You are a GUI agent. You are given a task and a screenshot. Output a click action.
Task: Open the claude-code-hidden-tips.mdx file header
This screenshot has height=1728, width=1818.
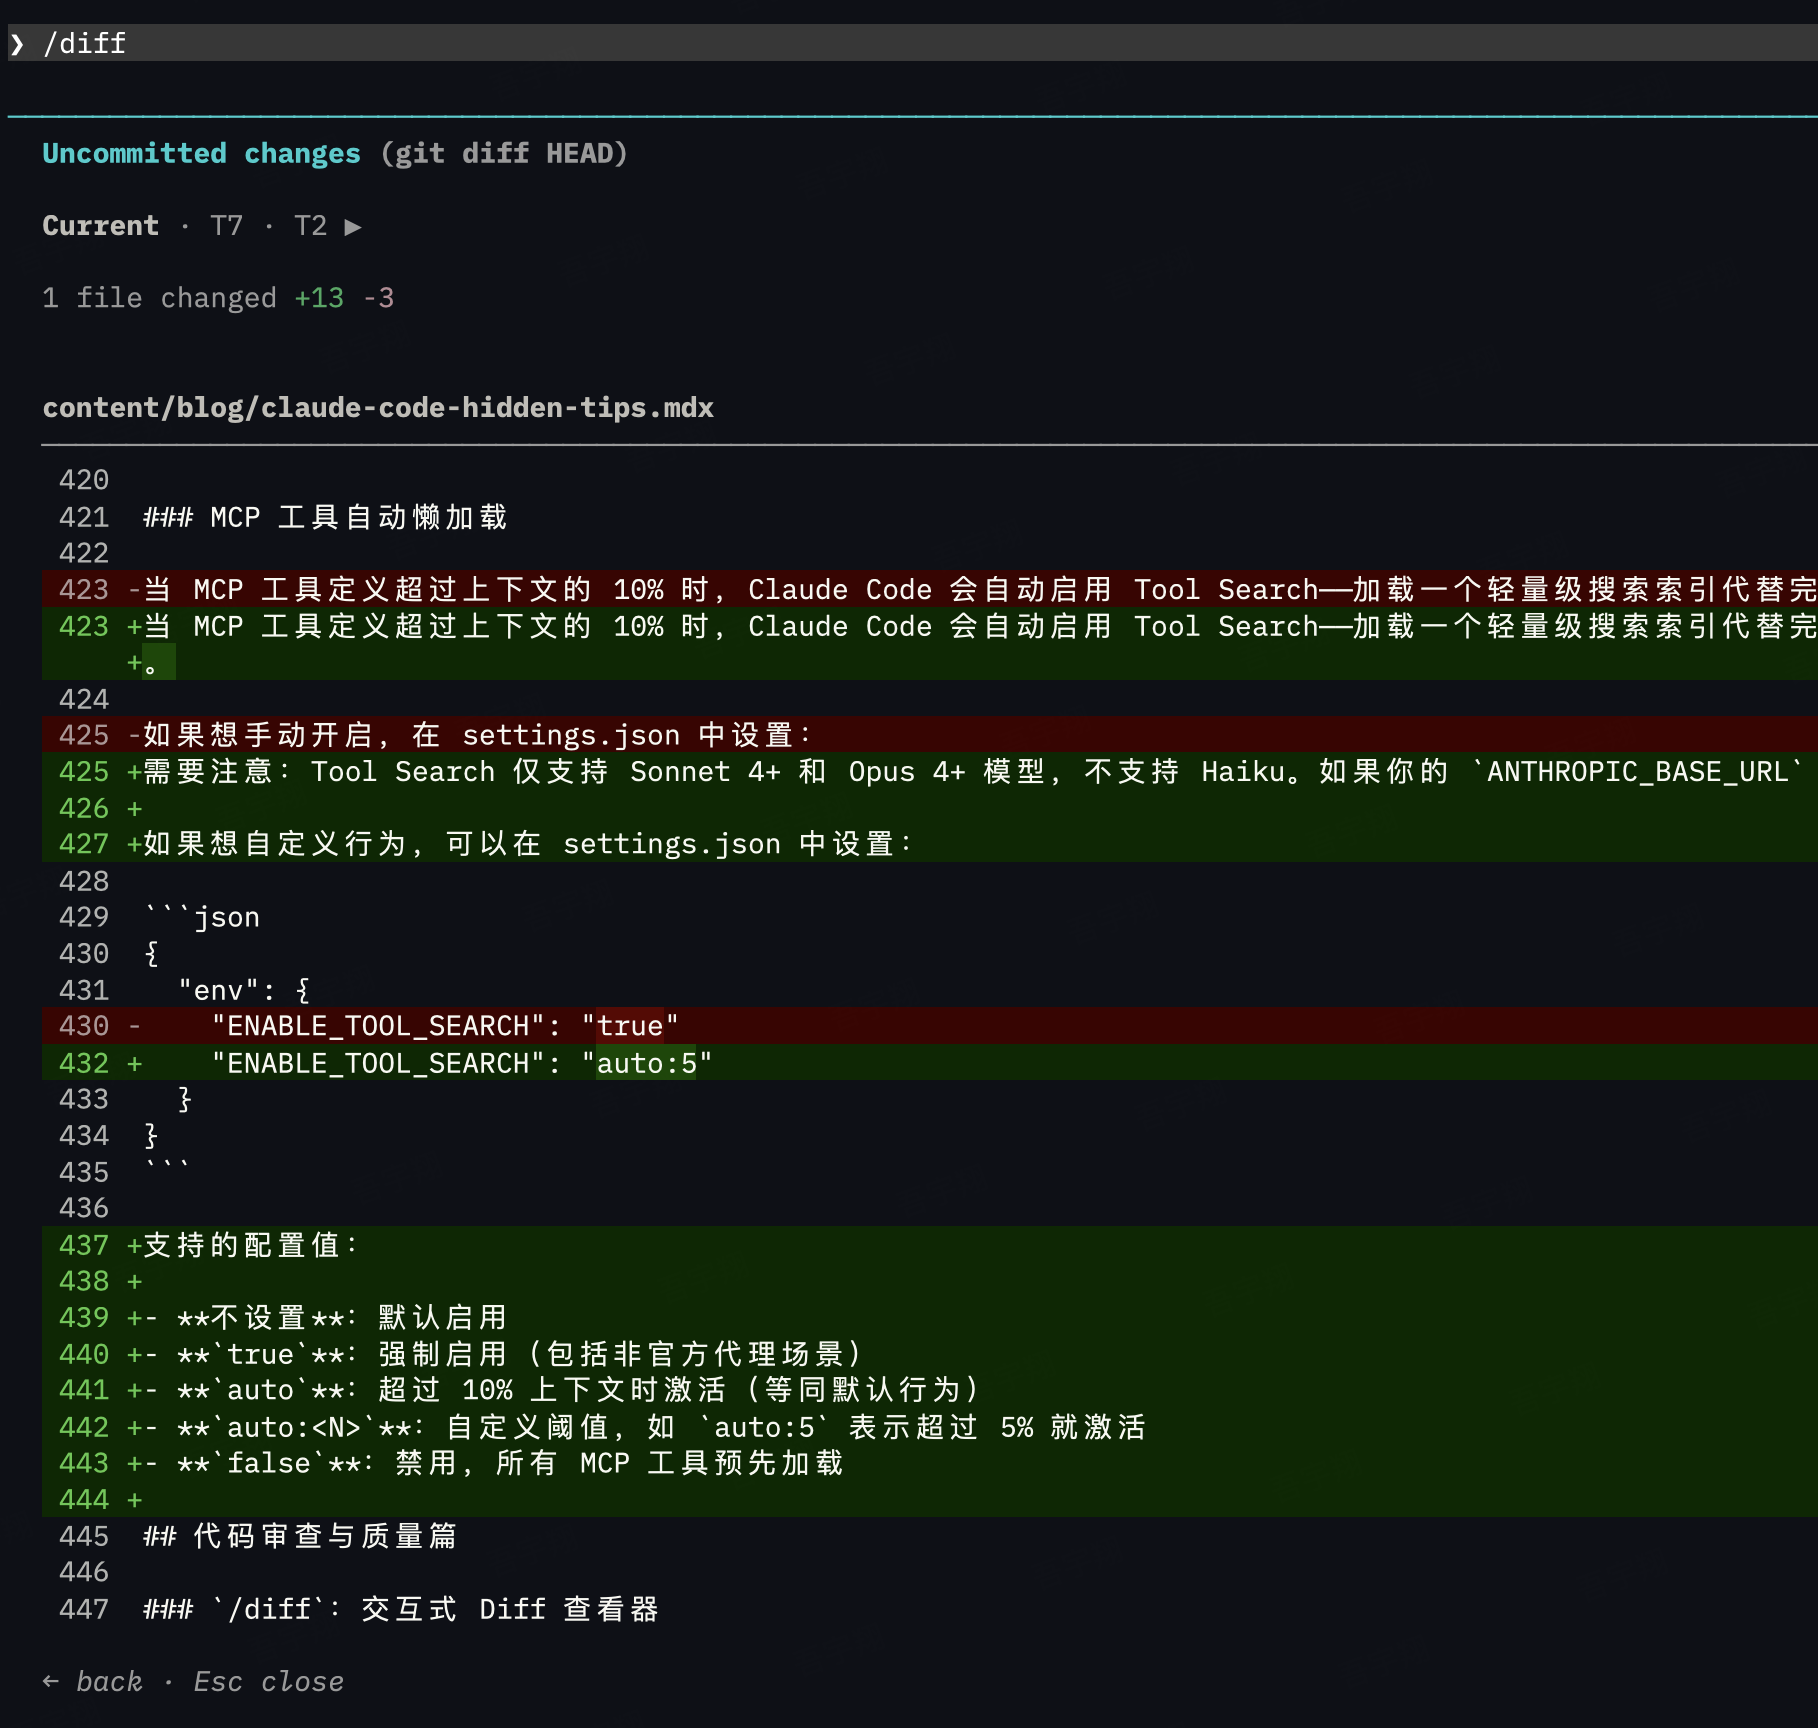click(x=378, y=408)
